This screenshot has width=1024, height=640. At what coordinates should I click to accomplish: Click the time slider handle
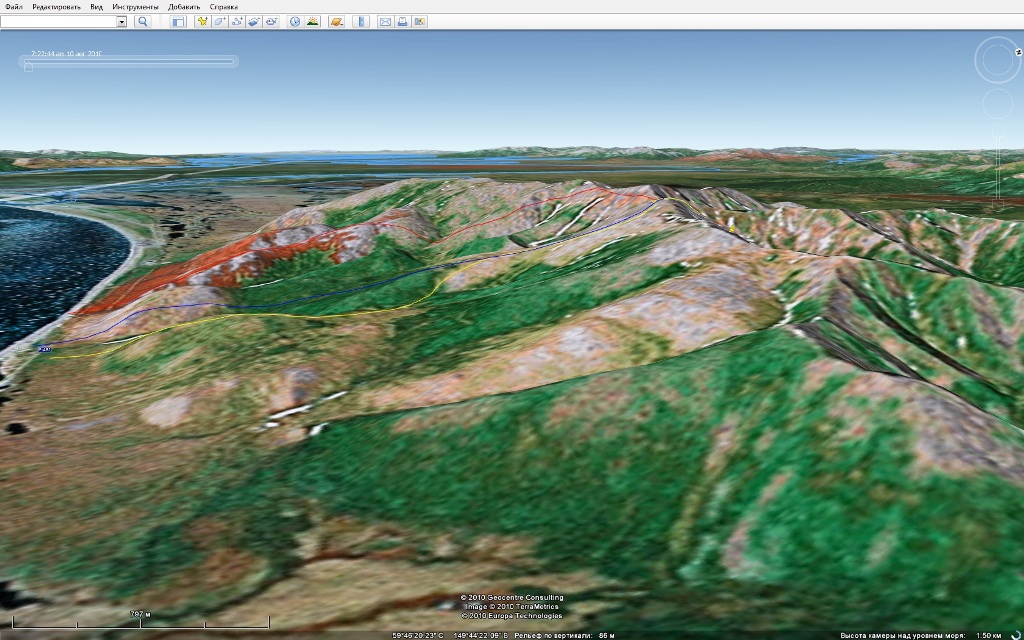pyautogui.click(x=28, y=67)
